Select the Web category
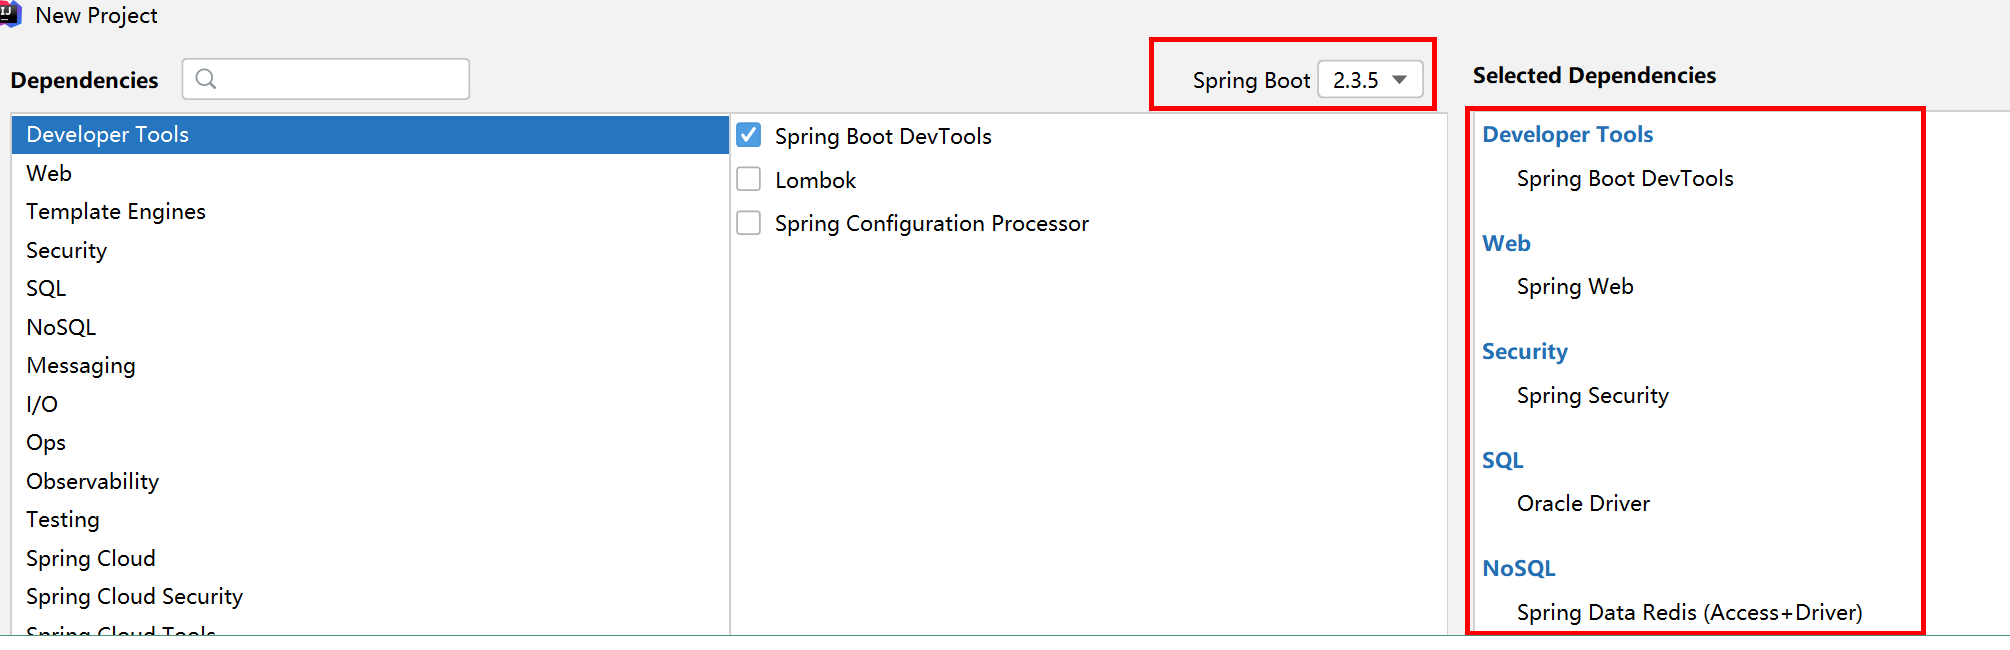Image resolution: width=2010 pixels, height=650 pixels. point(49,173)
